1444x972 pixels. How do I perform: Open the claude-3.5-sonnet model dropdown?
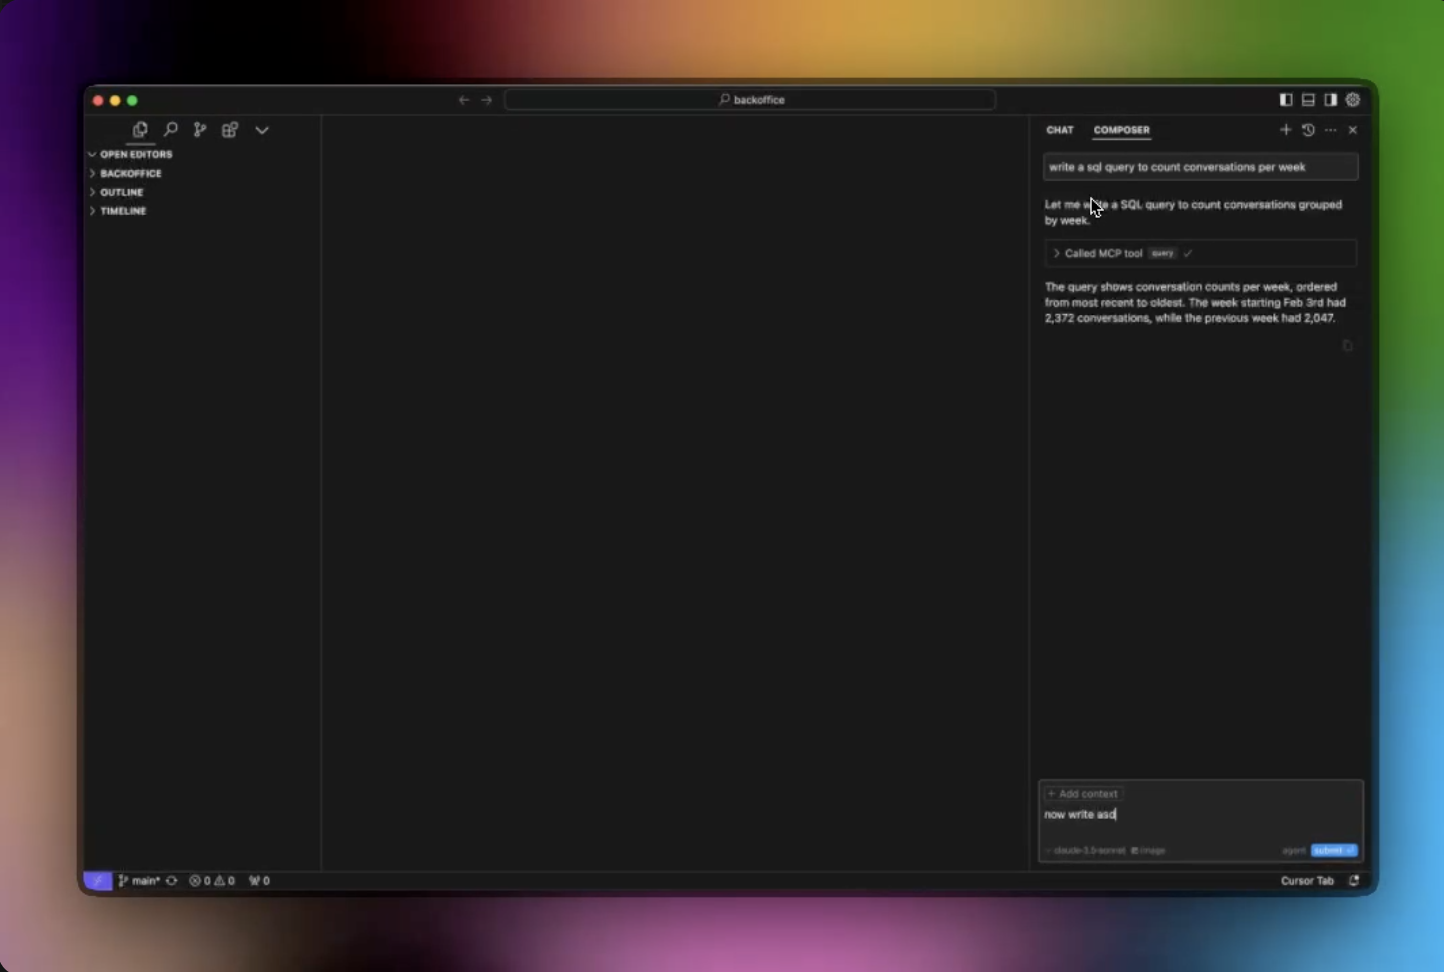[1087, 851]
